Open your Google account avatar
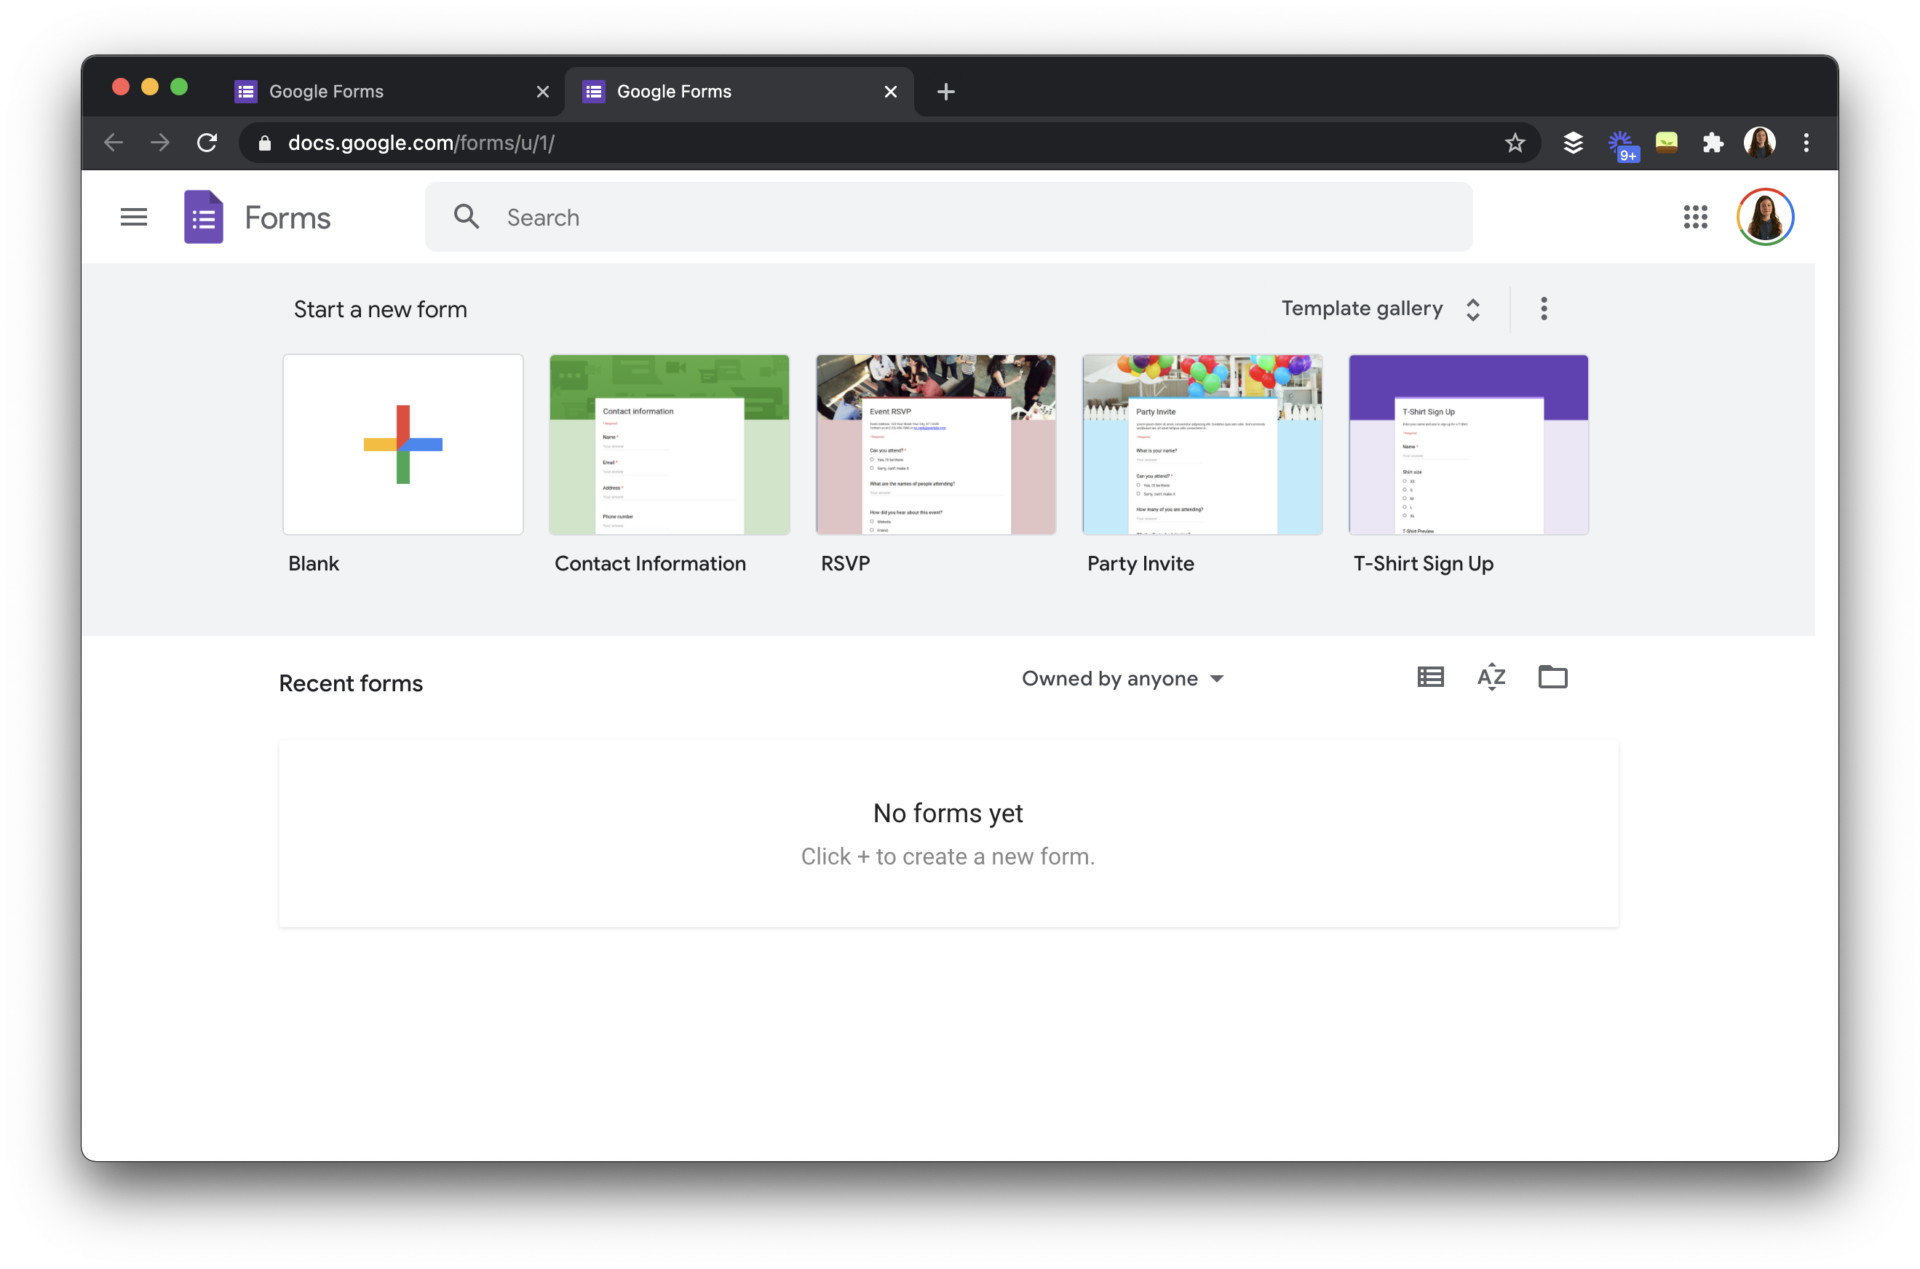This screenshot has height=1269, width=1920. pos(1766,216)
